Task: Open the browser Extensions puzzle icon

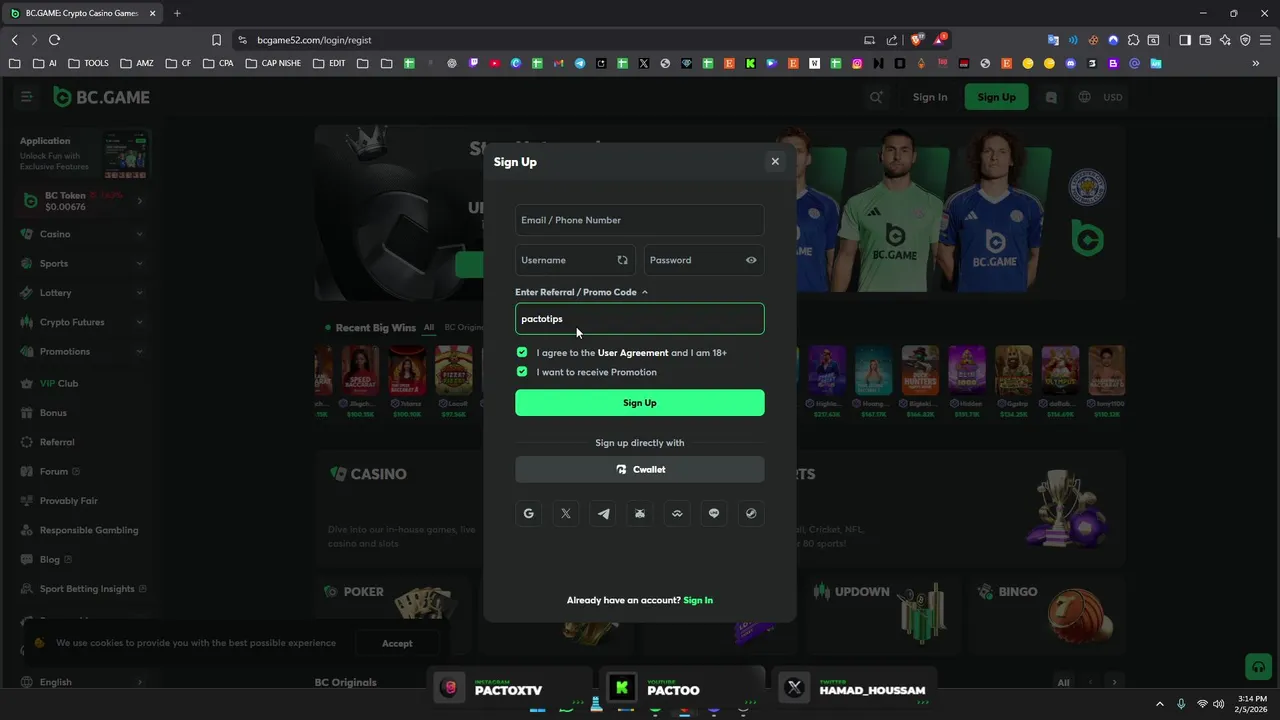Action: point(1133,40)
